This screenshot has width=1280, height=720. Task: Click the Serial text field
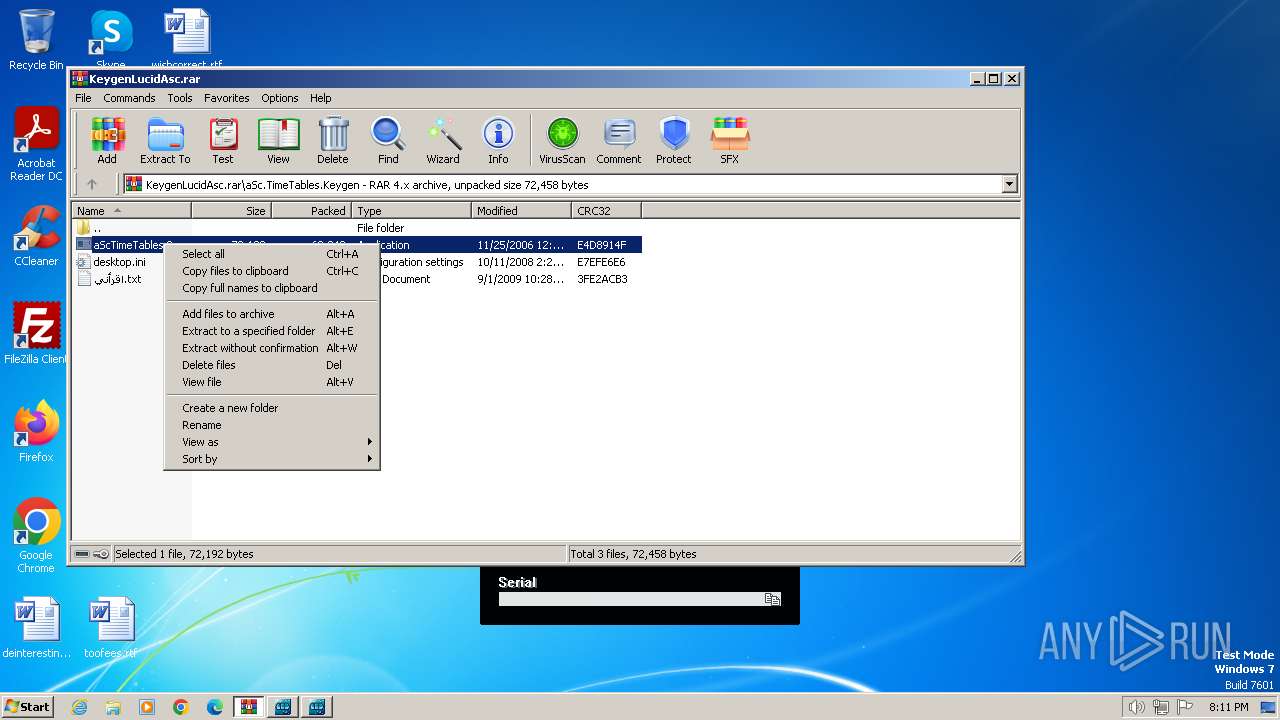630,599
